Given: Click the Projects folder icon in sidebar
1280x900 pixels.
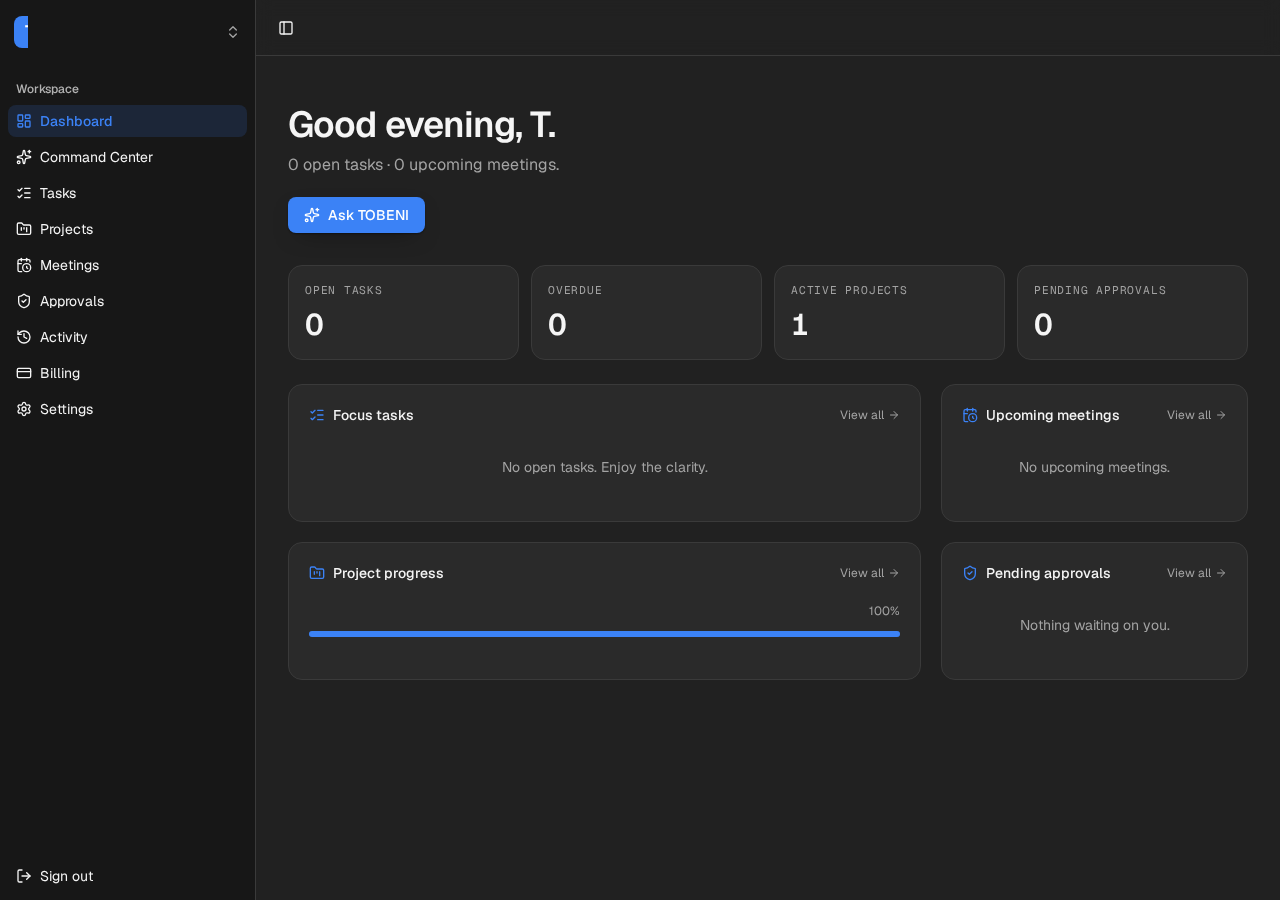Looking at the screenshot, I should 24,229.
